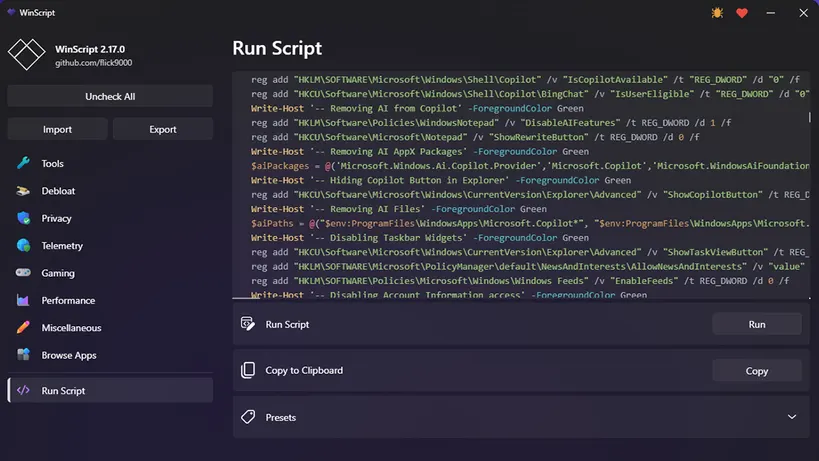Screen dimensions: 819x461
Task: Click the Tools wrench icon
Action: pyautogui.click(x=23, y=163)
